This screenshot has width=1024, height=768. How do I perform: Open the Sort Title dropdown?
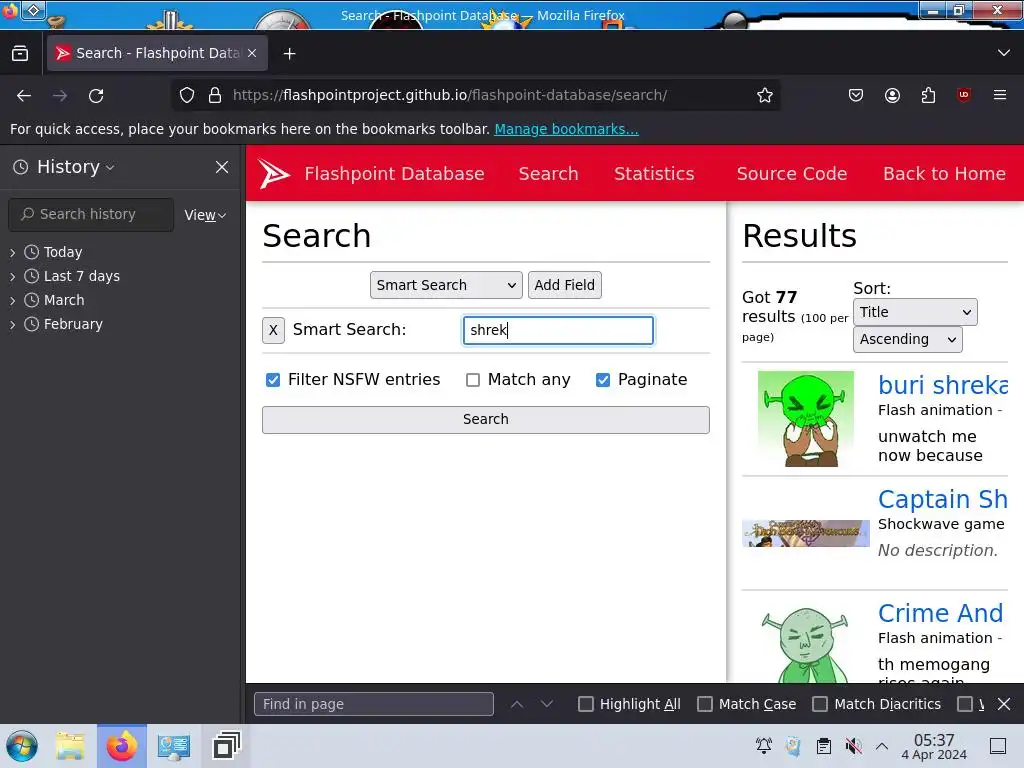click(915, 312)
